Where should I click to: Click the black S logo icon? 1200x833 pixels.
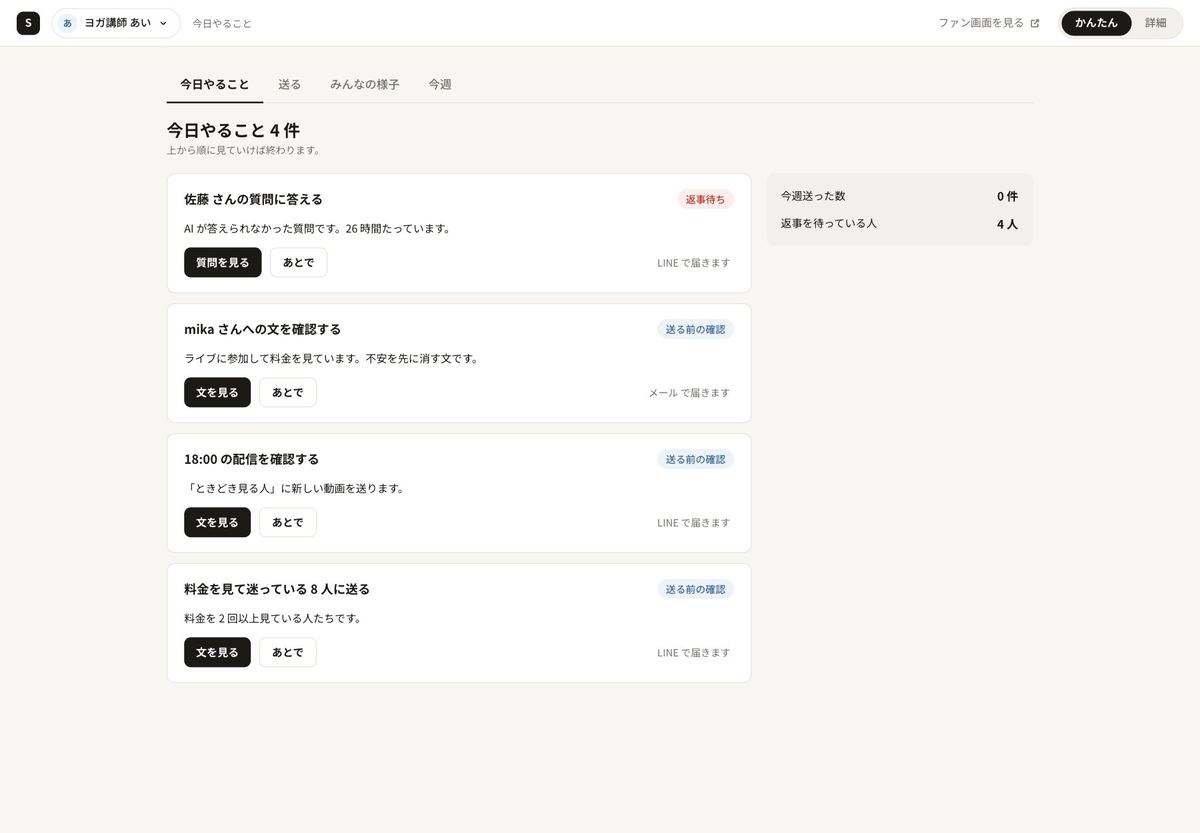[x=28, y=23]
